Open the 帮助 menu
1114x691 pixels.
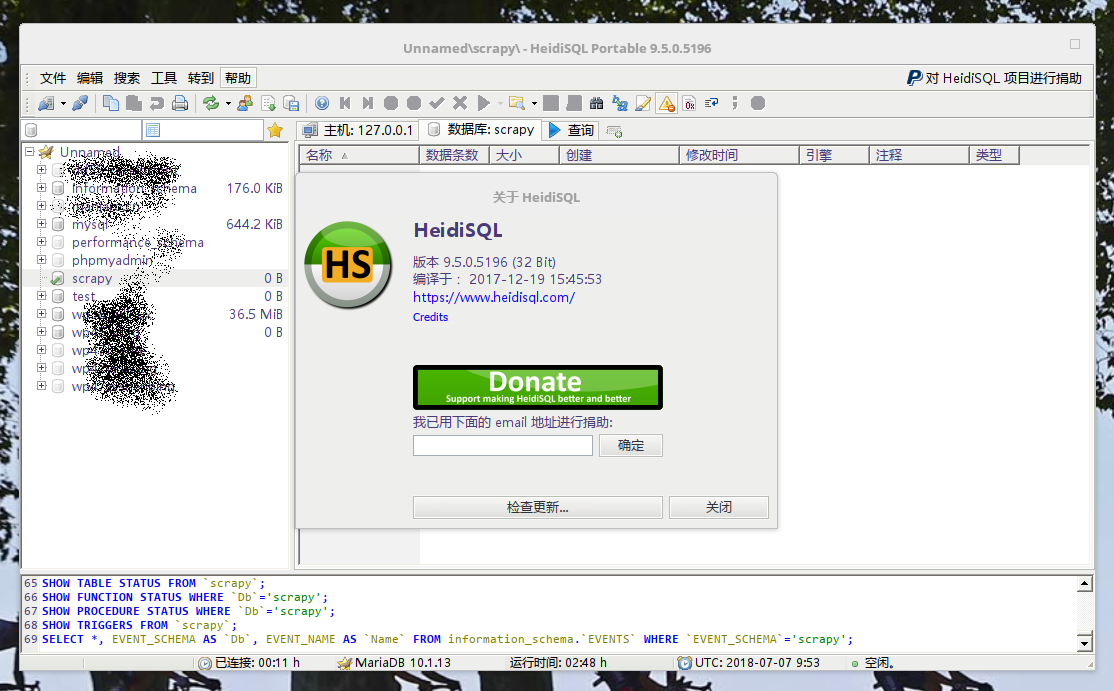(238, 78)
